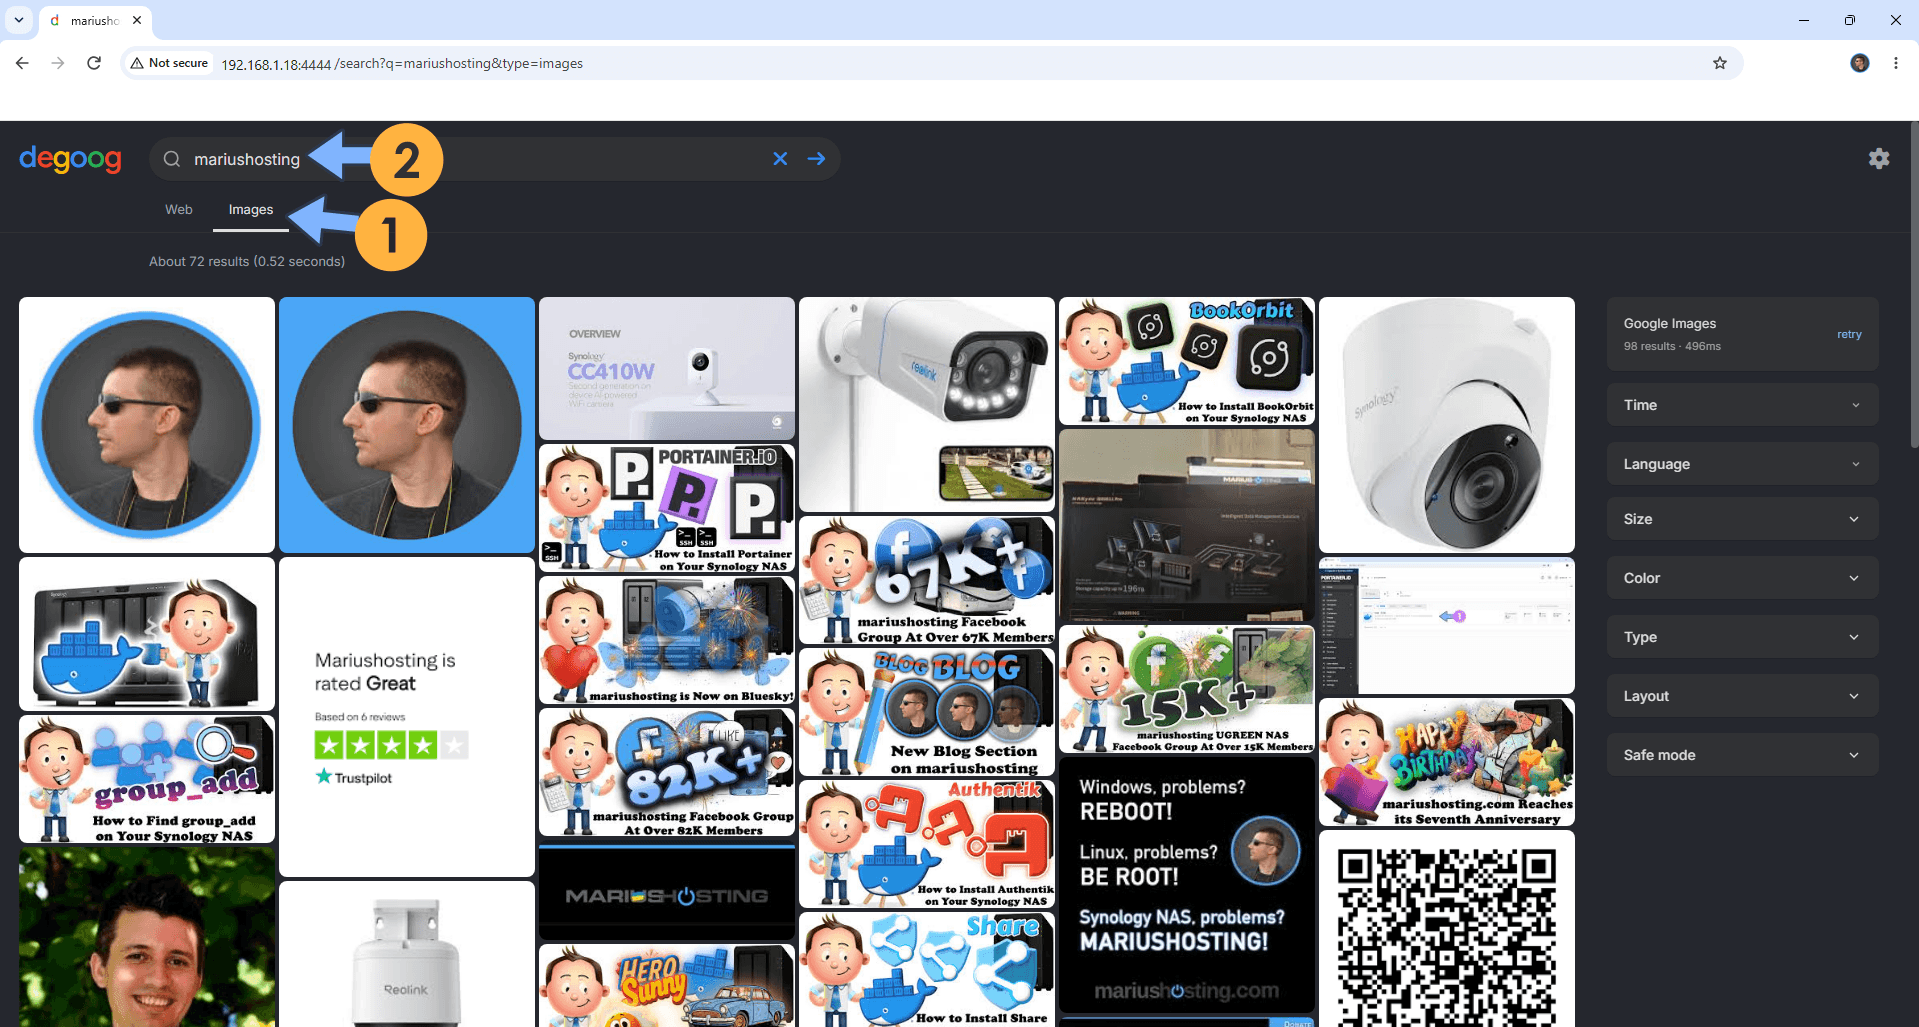Open the Docker whale NAS cartoon image

point(147,634)
